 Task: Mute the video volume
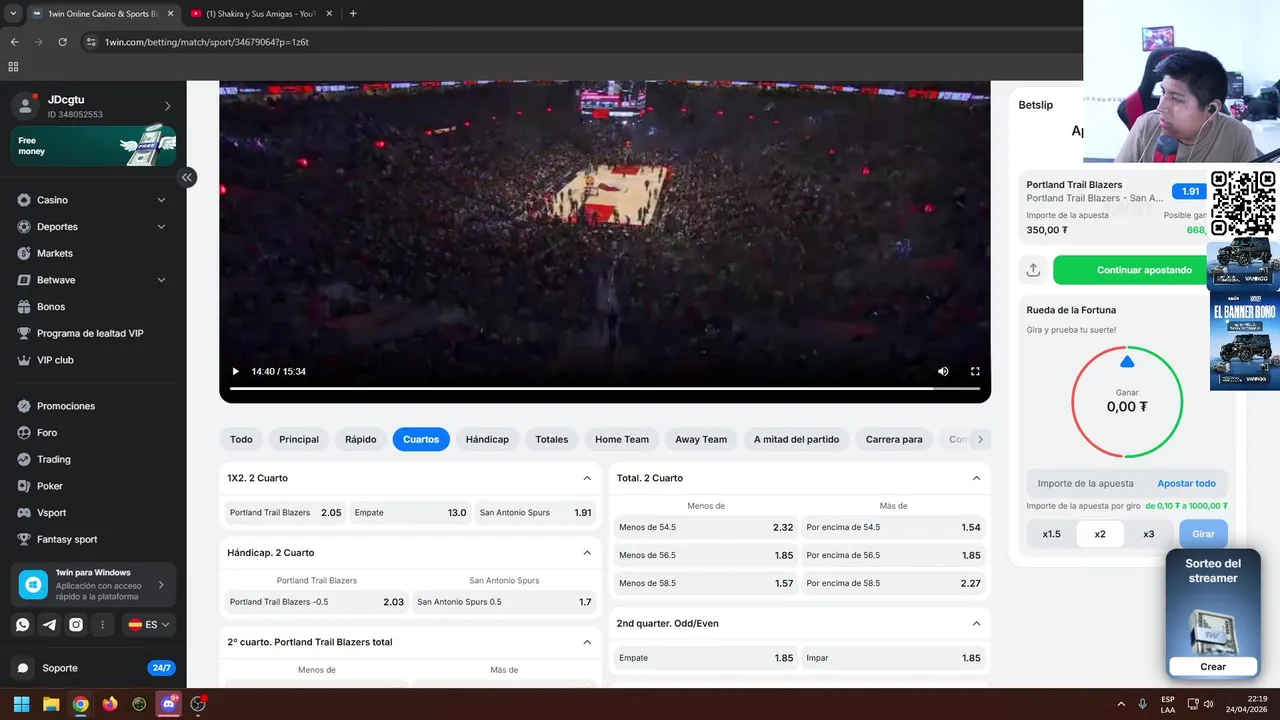943,372
